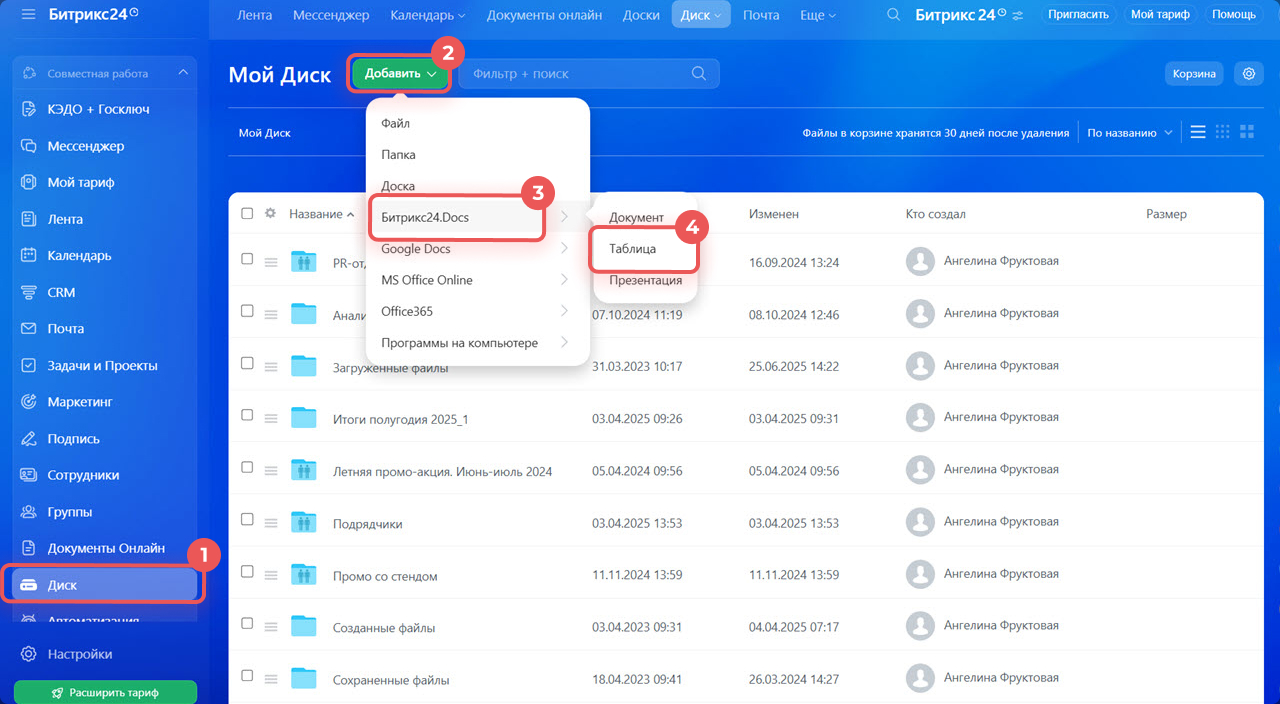Click the Сотрудники icon in the sidebar

(29, 475)
